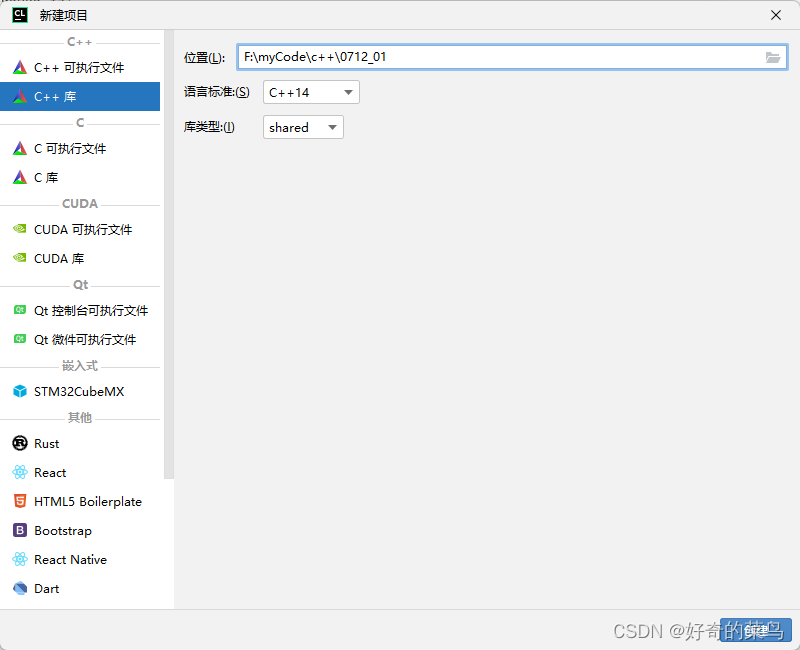
Task: Click the Bootstrap template icon
Action: coord(21,530)
